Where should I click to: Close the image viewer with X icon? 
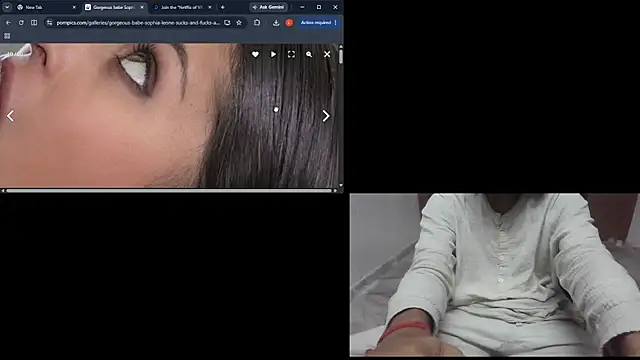(327, 54)
